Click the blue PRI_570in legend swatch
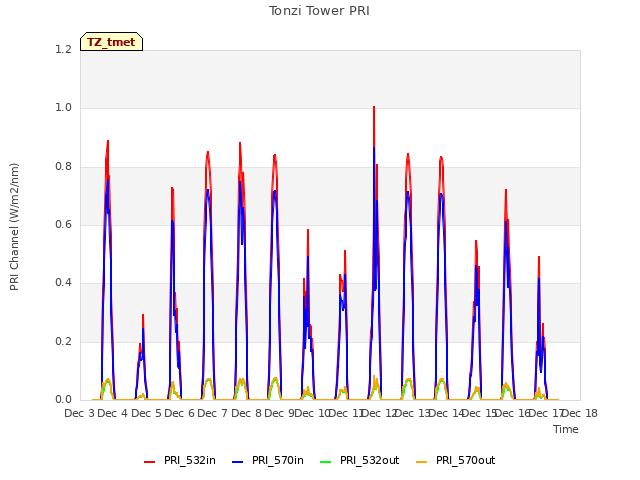 point(238,462)
